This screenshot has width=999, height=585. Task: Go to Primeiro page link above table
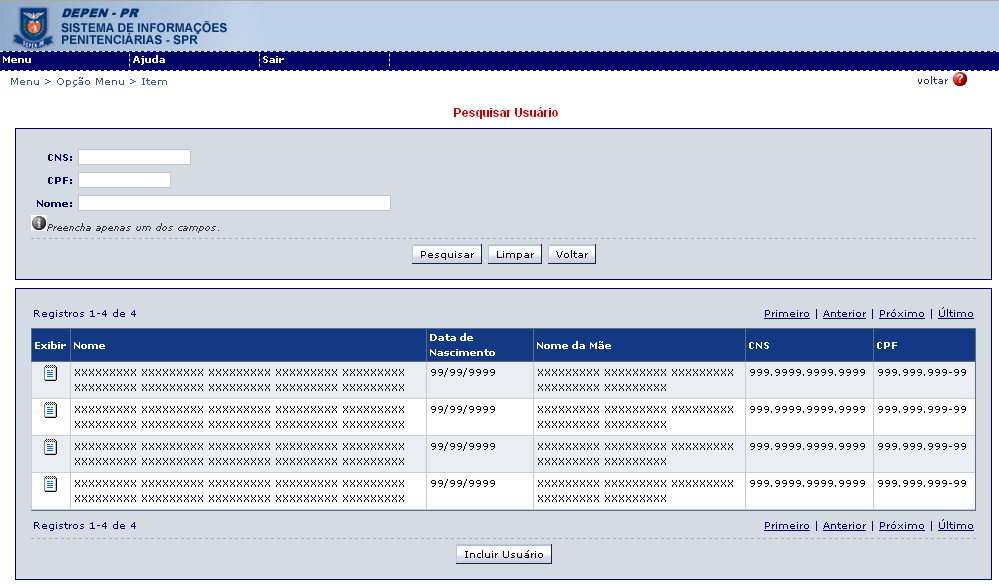click(786, 314)
